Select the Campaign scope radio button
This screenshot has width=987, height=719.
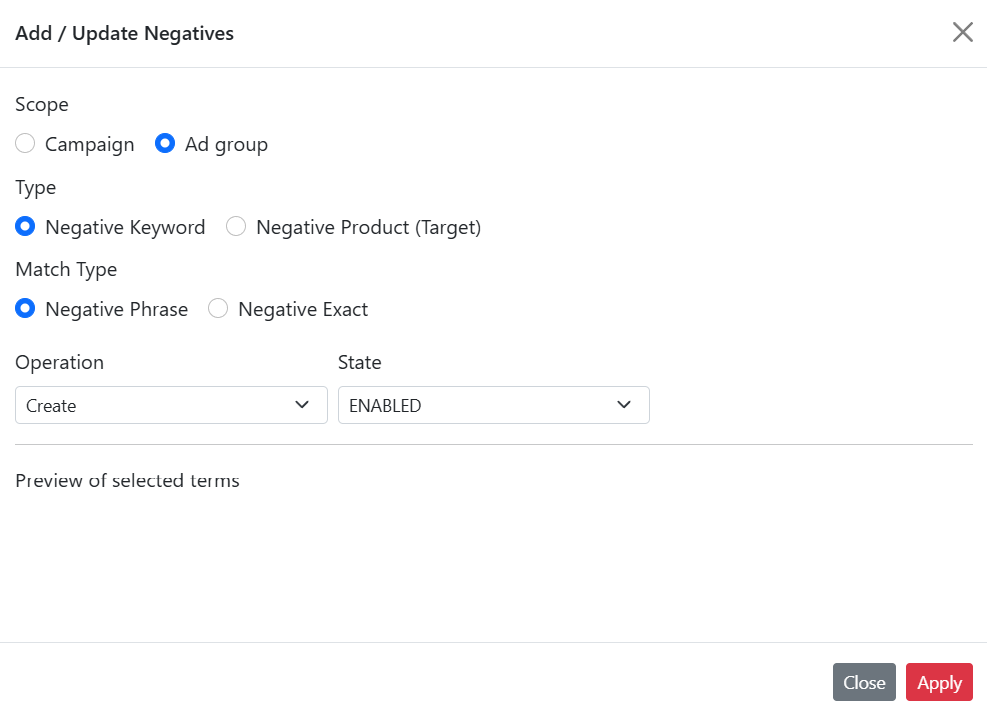(x=26, y=144)
